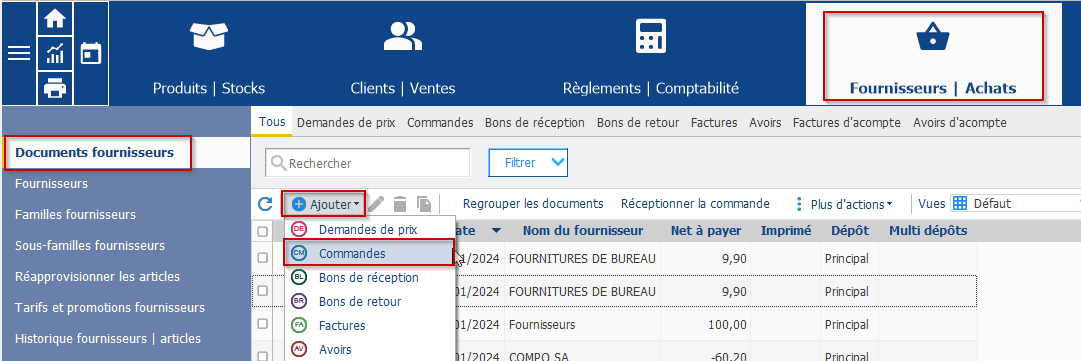Switch to the Bons de réception tab
This screenshot has width=1081, height=361.
(x=535, y=123)
